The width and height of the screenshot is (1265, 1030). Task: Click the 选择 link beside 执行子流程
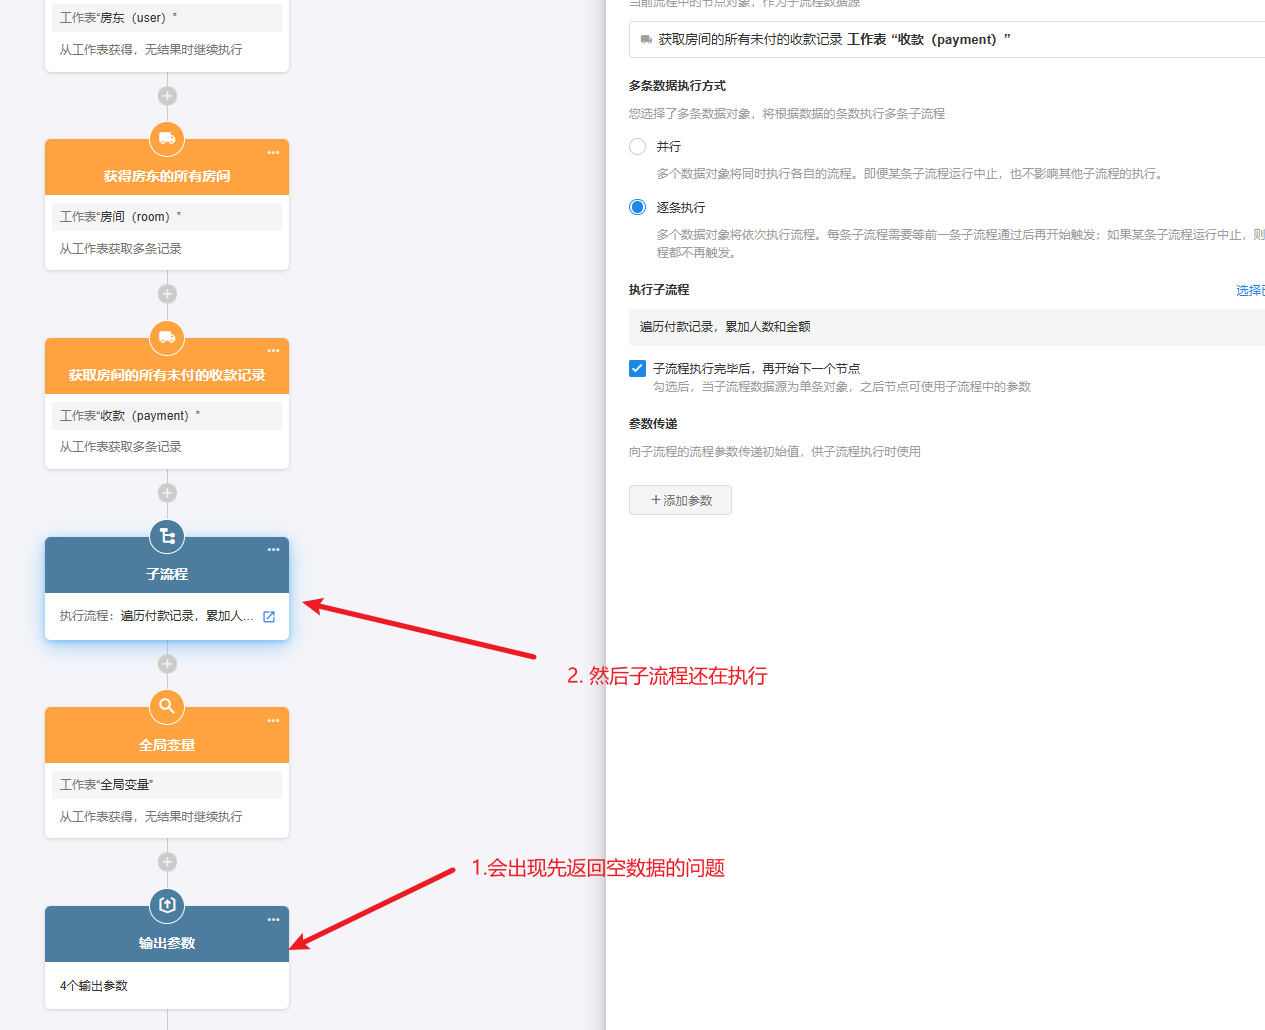(1250, 291)
